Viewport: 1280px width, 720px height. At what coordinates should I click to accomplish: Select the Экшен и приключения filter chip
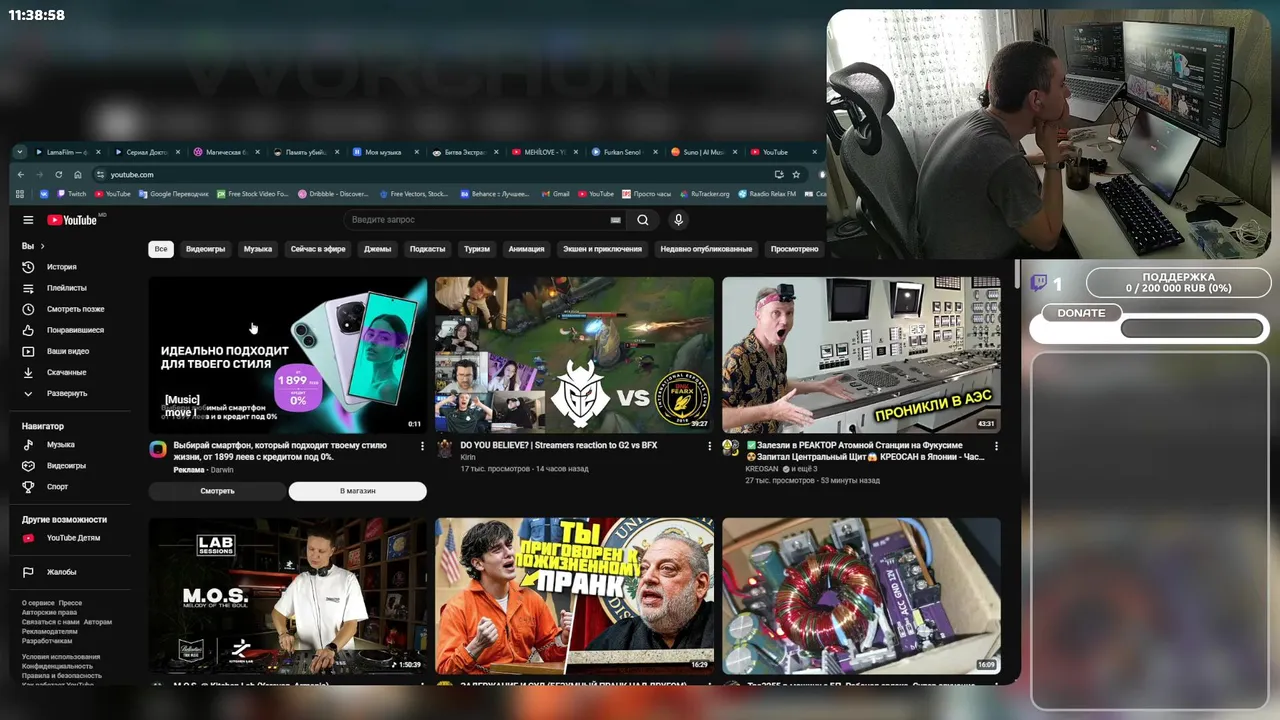point(602,249)
